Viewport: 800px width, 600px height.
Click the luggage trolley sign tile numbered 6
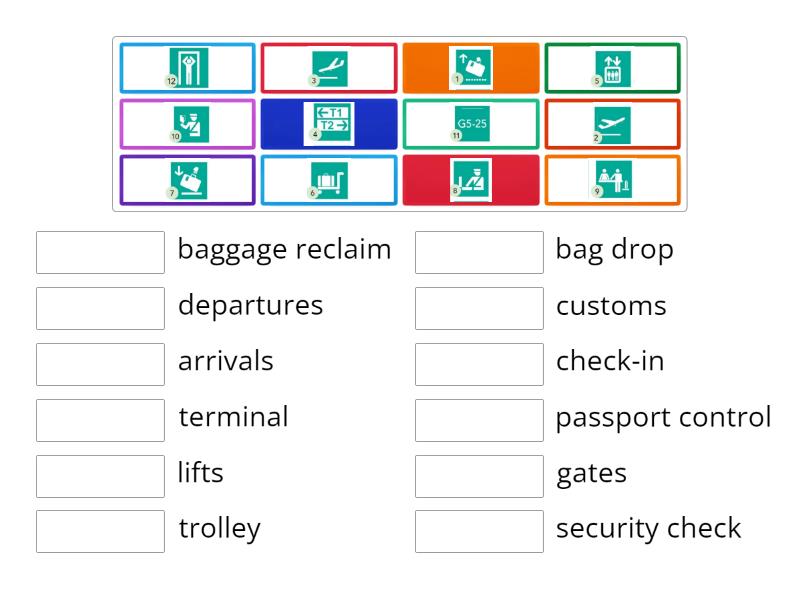tap(328, 181)
